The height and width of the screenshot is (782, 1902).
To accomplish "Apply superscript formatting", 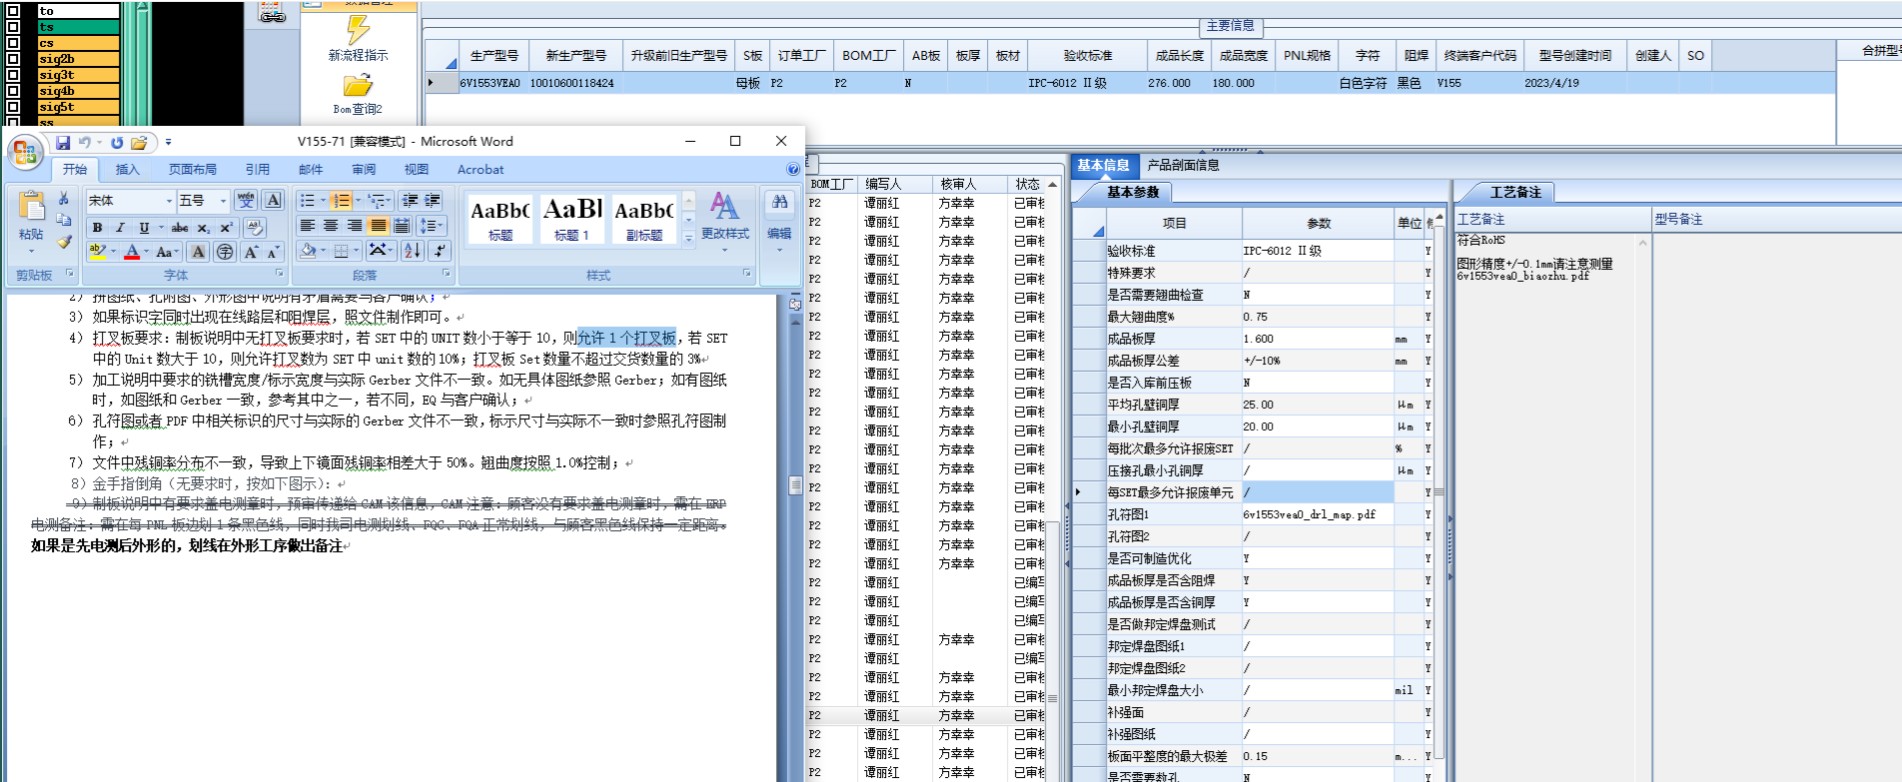I will coord(226,227).
